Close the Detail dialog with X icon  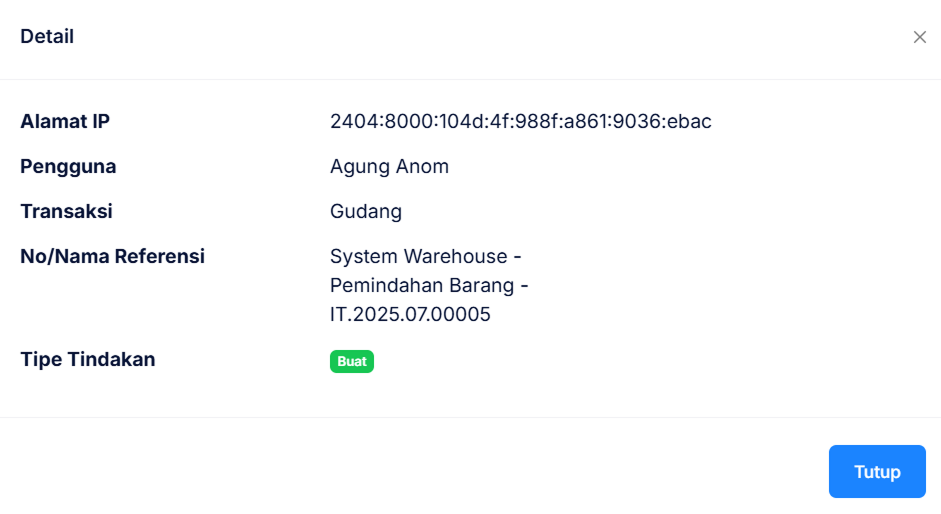pyautogui.click(x=920, y=37)
